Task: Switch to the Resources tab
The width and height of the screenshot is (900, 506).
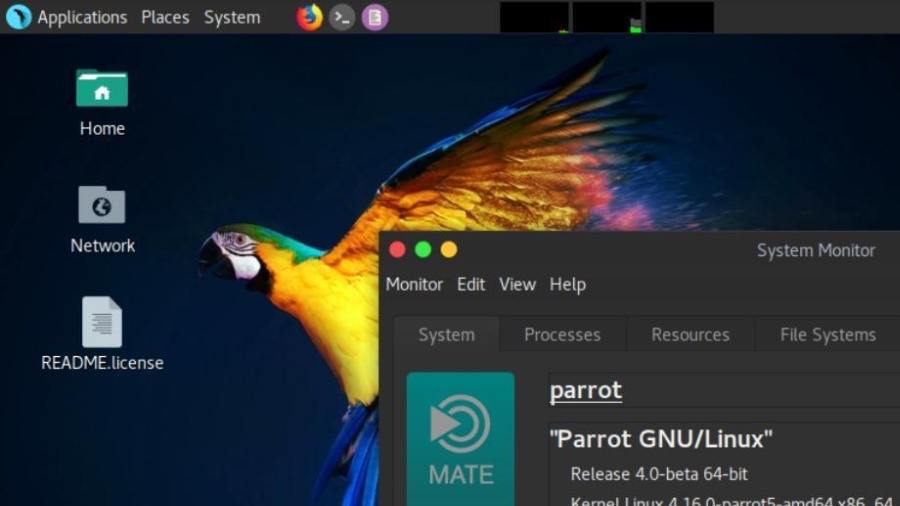Action: (690, 334)
